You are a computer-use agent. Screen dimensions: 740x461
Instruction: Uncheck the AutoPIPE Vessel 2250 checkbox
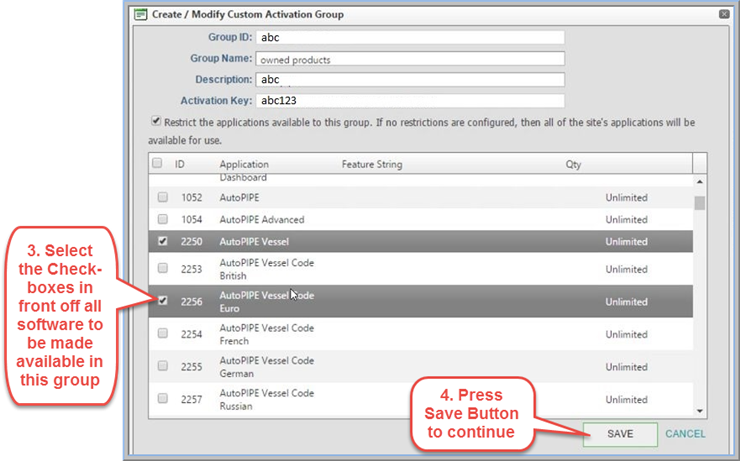tap(162, 241)
